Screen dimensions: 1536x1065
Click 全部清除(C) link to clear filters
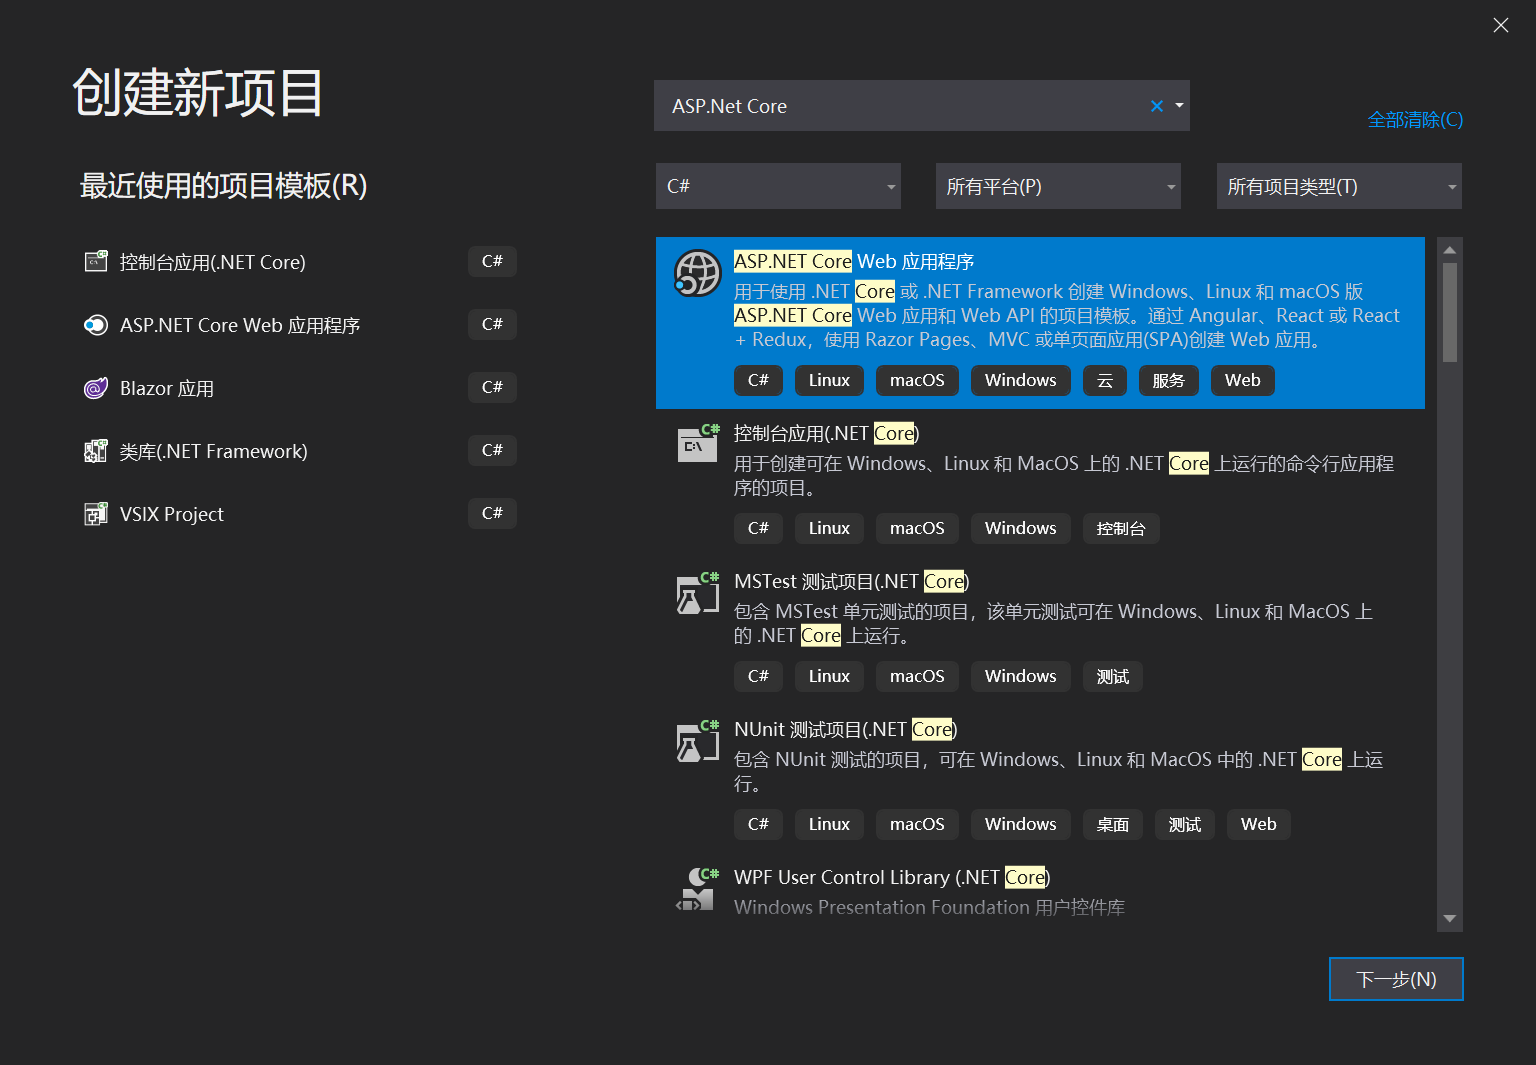coord(1415,120)
